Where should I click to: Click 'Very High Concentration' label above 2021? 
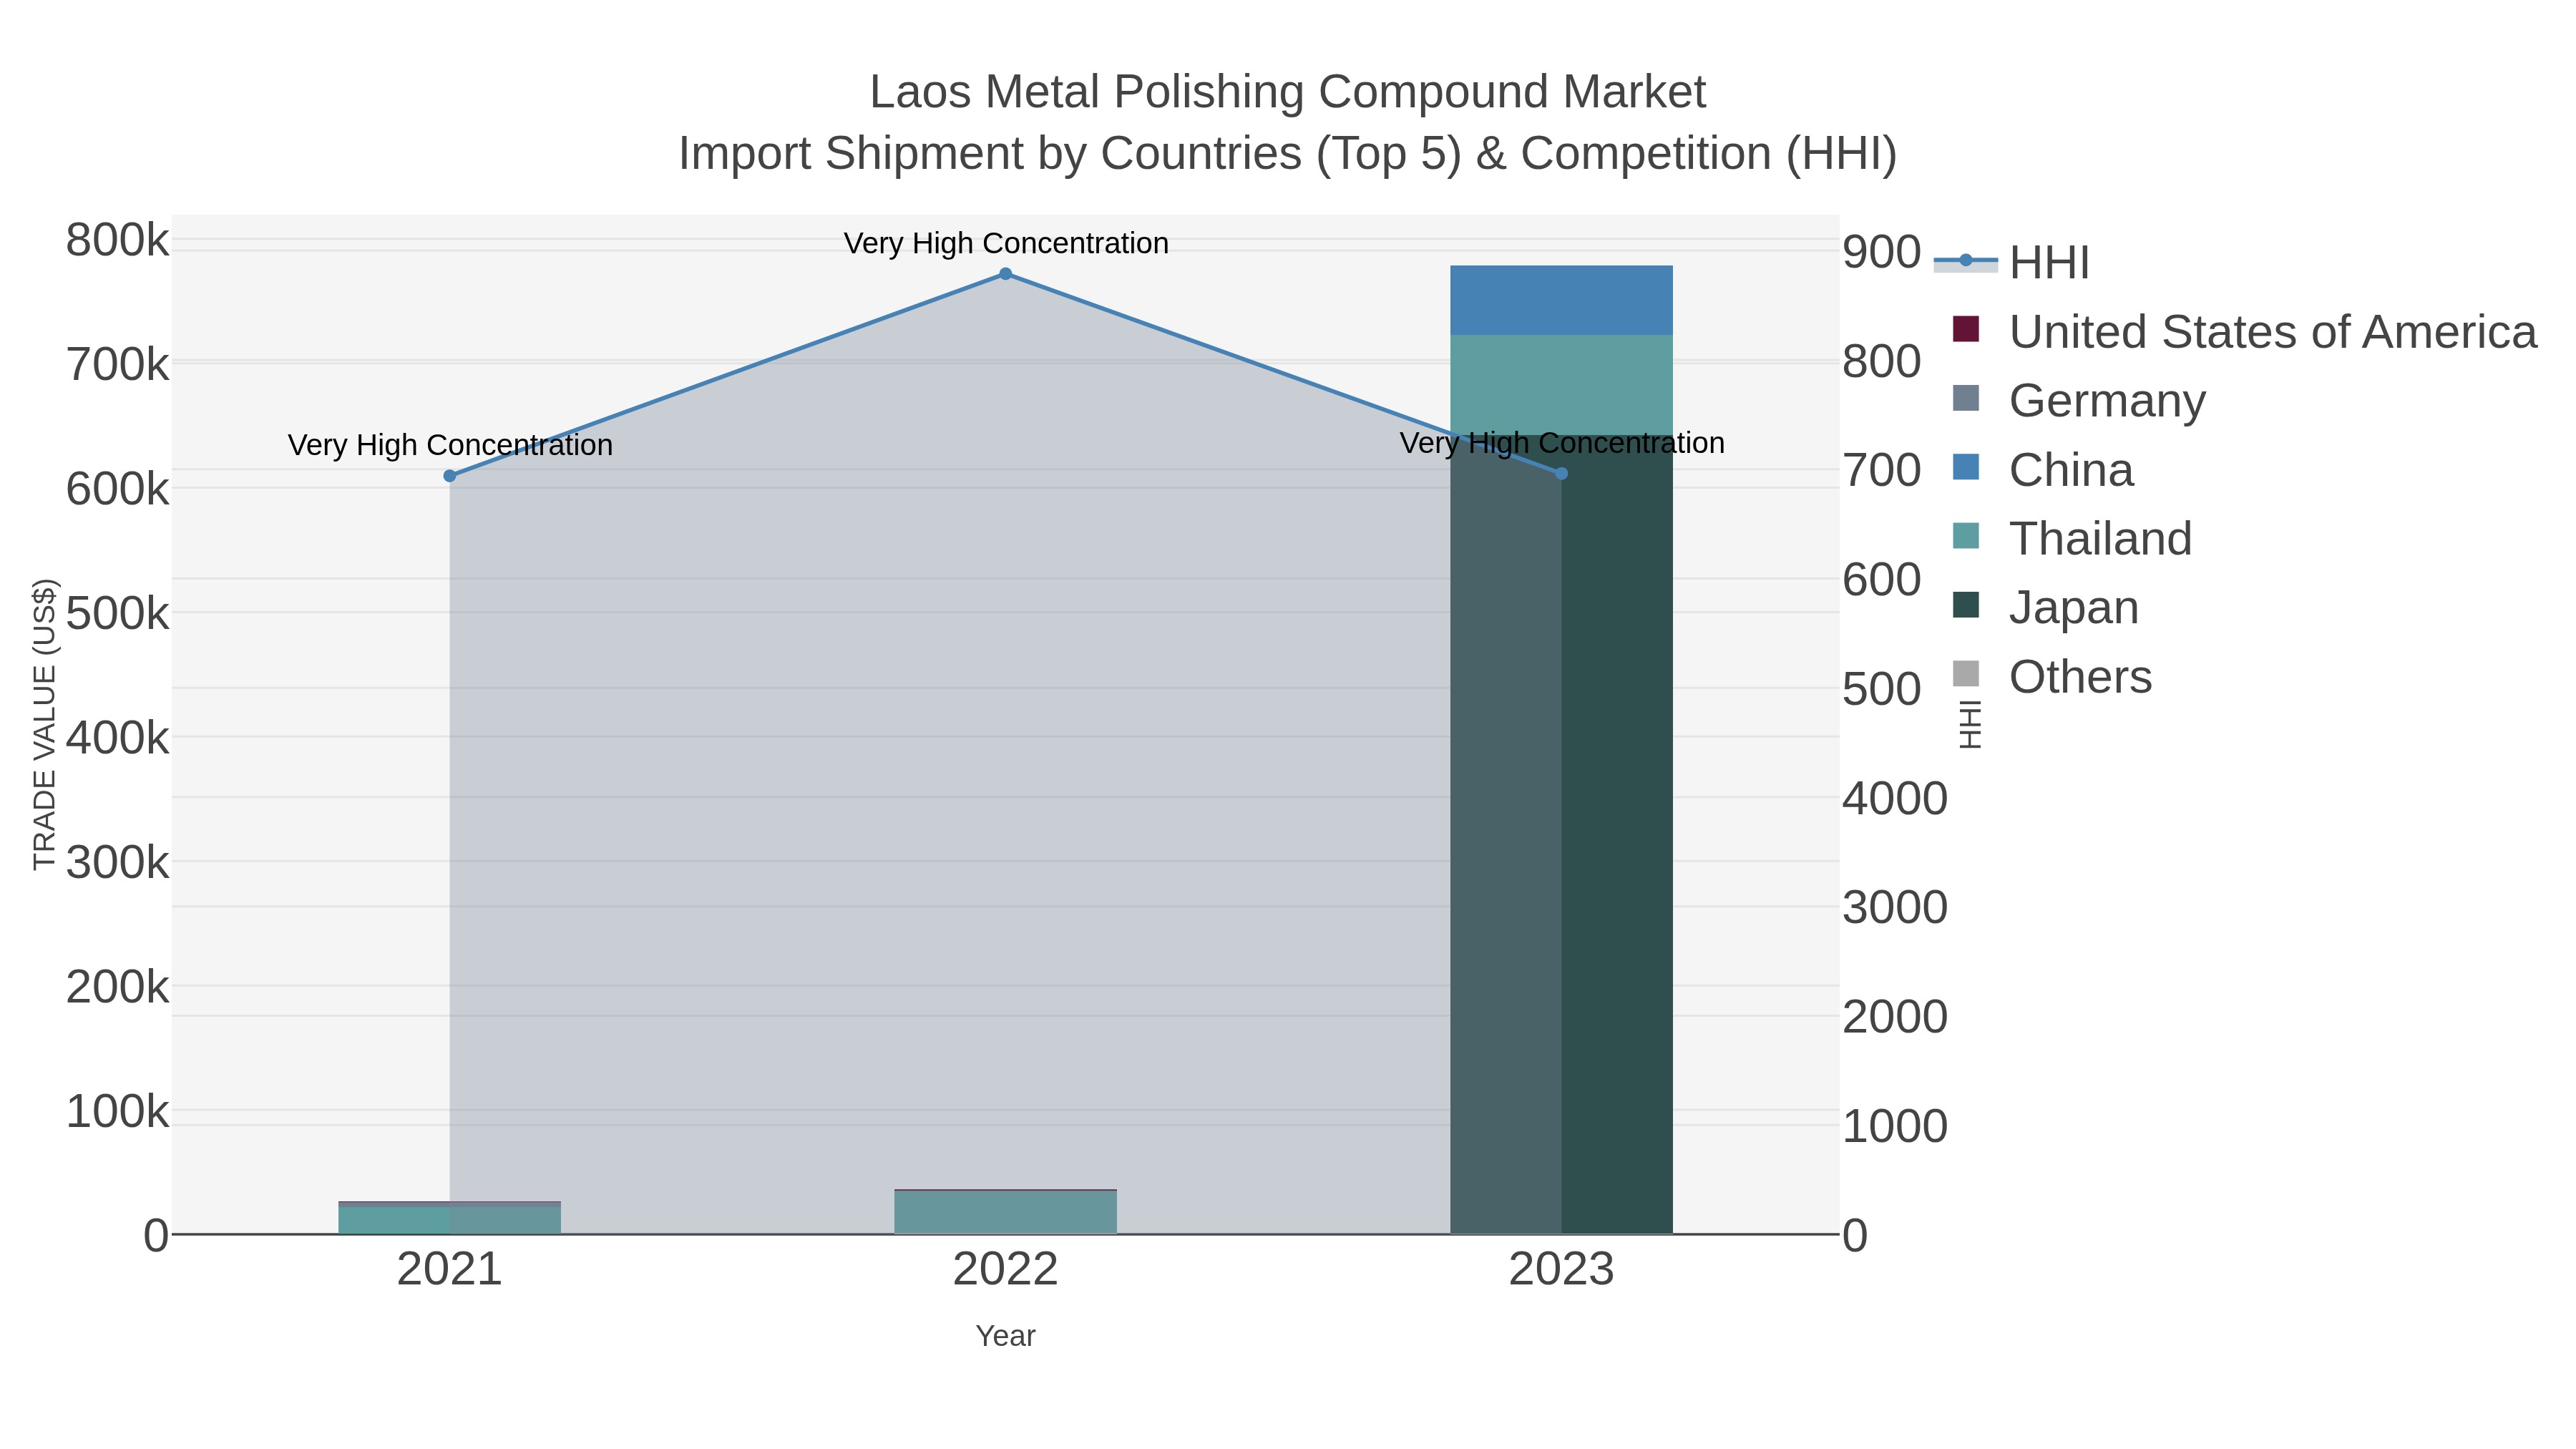(450, 445)
